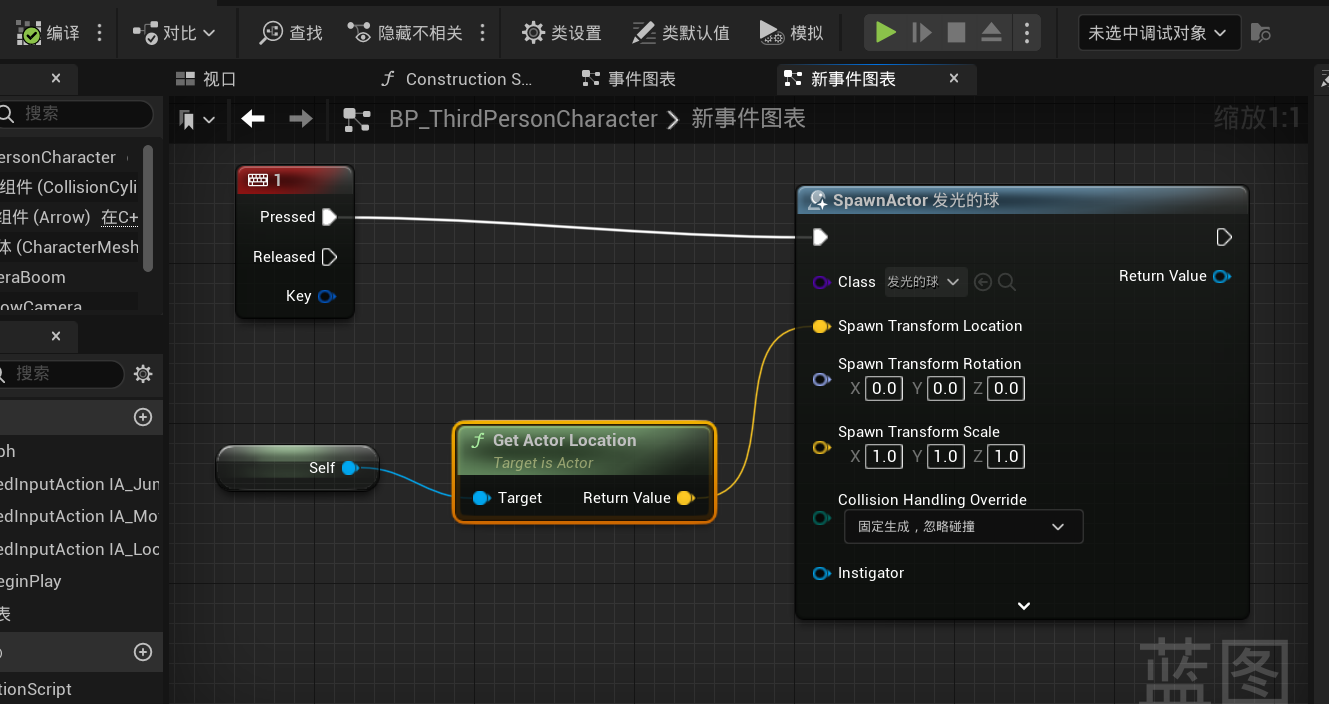Image resolution: width=1329 pixels, height=704 pixels.
Task: Switch to Viewport (视口) tab
Action: point(206,79)
